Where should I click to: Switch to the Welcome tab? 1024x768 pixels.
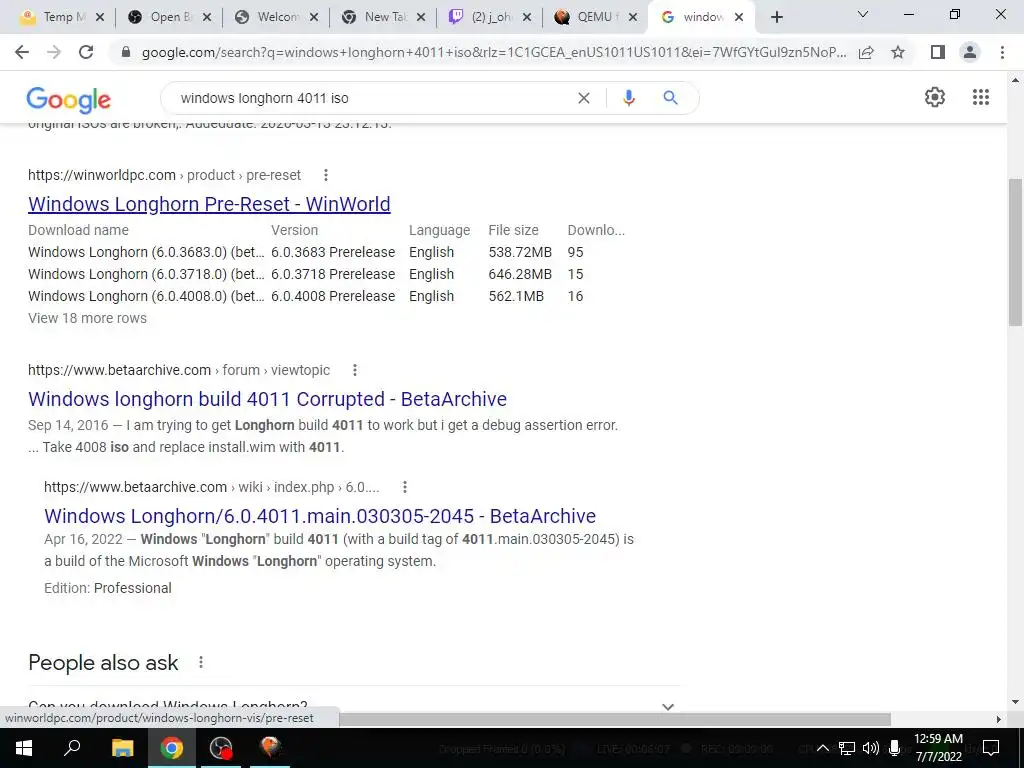pyautogui.click(x=276, y=17)
